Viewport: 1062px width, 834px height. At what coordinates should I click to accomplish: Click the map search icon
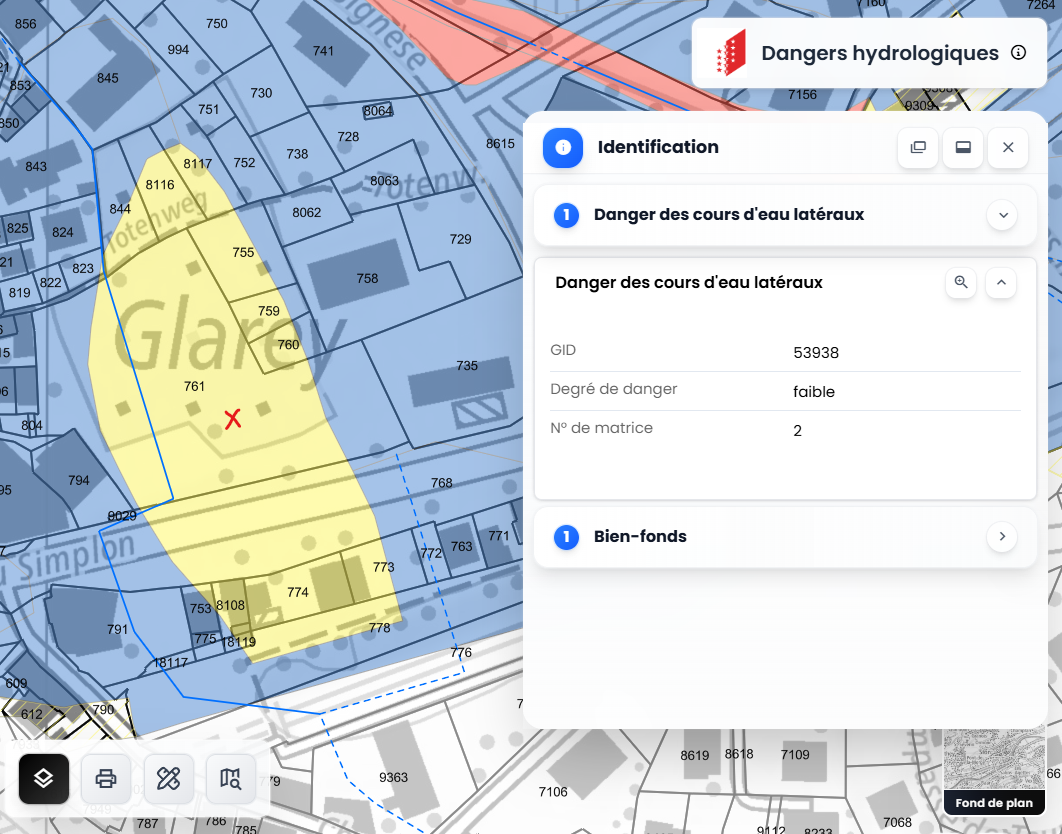(x=231, y=778)
